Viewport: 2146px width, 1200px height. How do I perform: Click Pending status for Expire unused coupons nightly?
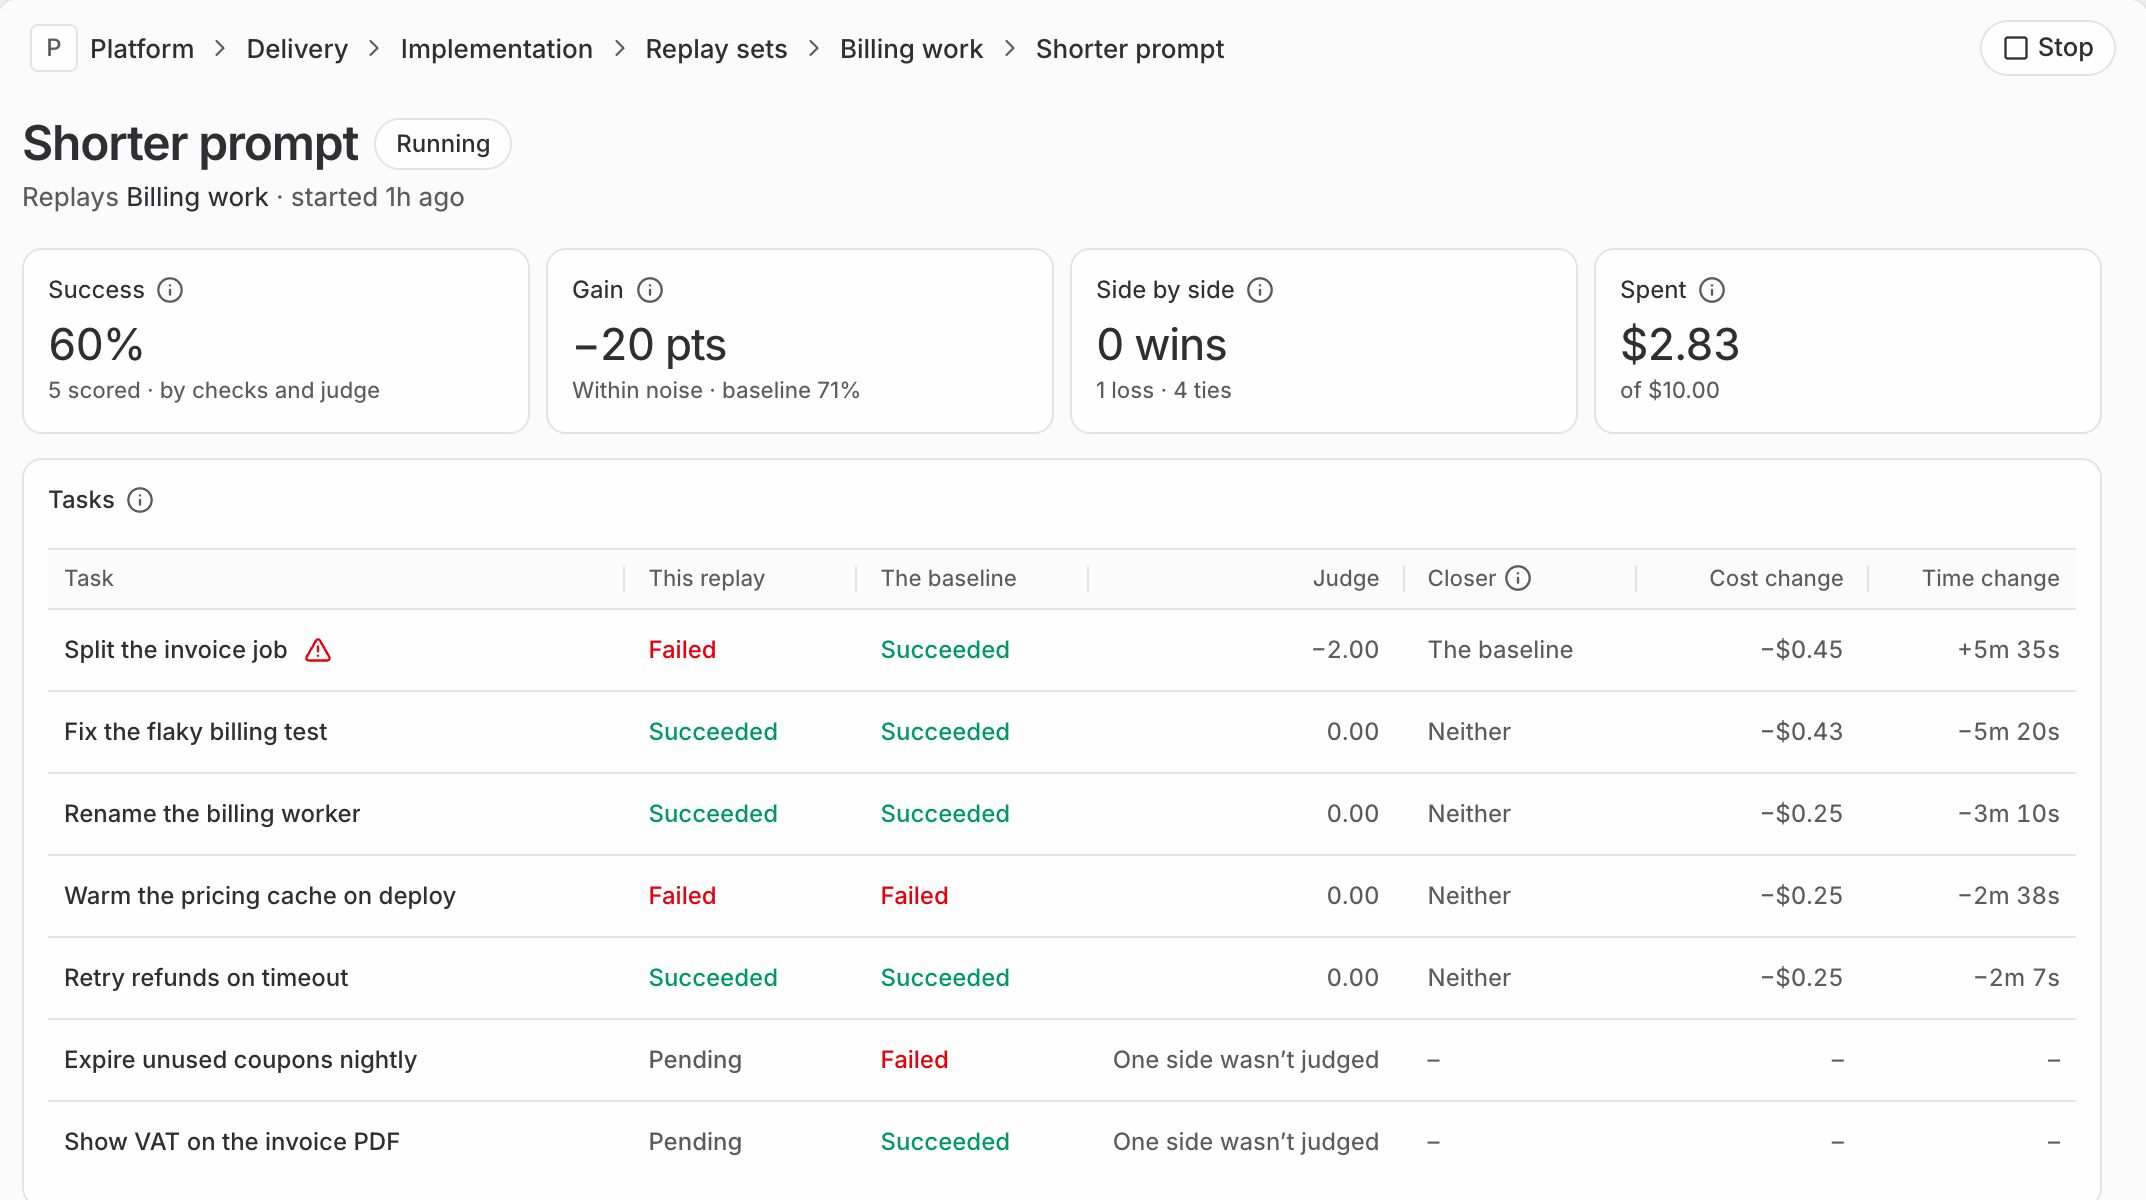(695, 1060)
